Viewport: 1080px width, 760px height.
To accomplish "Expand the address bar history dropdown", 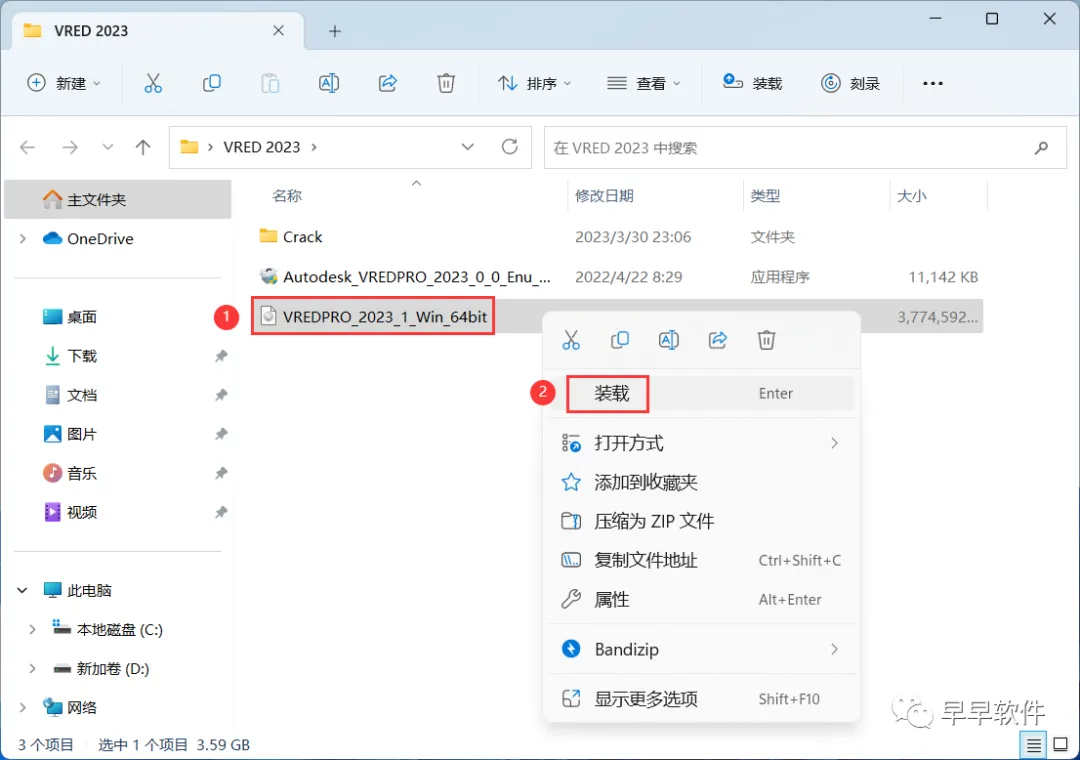I will 468,147.
